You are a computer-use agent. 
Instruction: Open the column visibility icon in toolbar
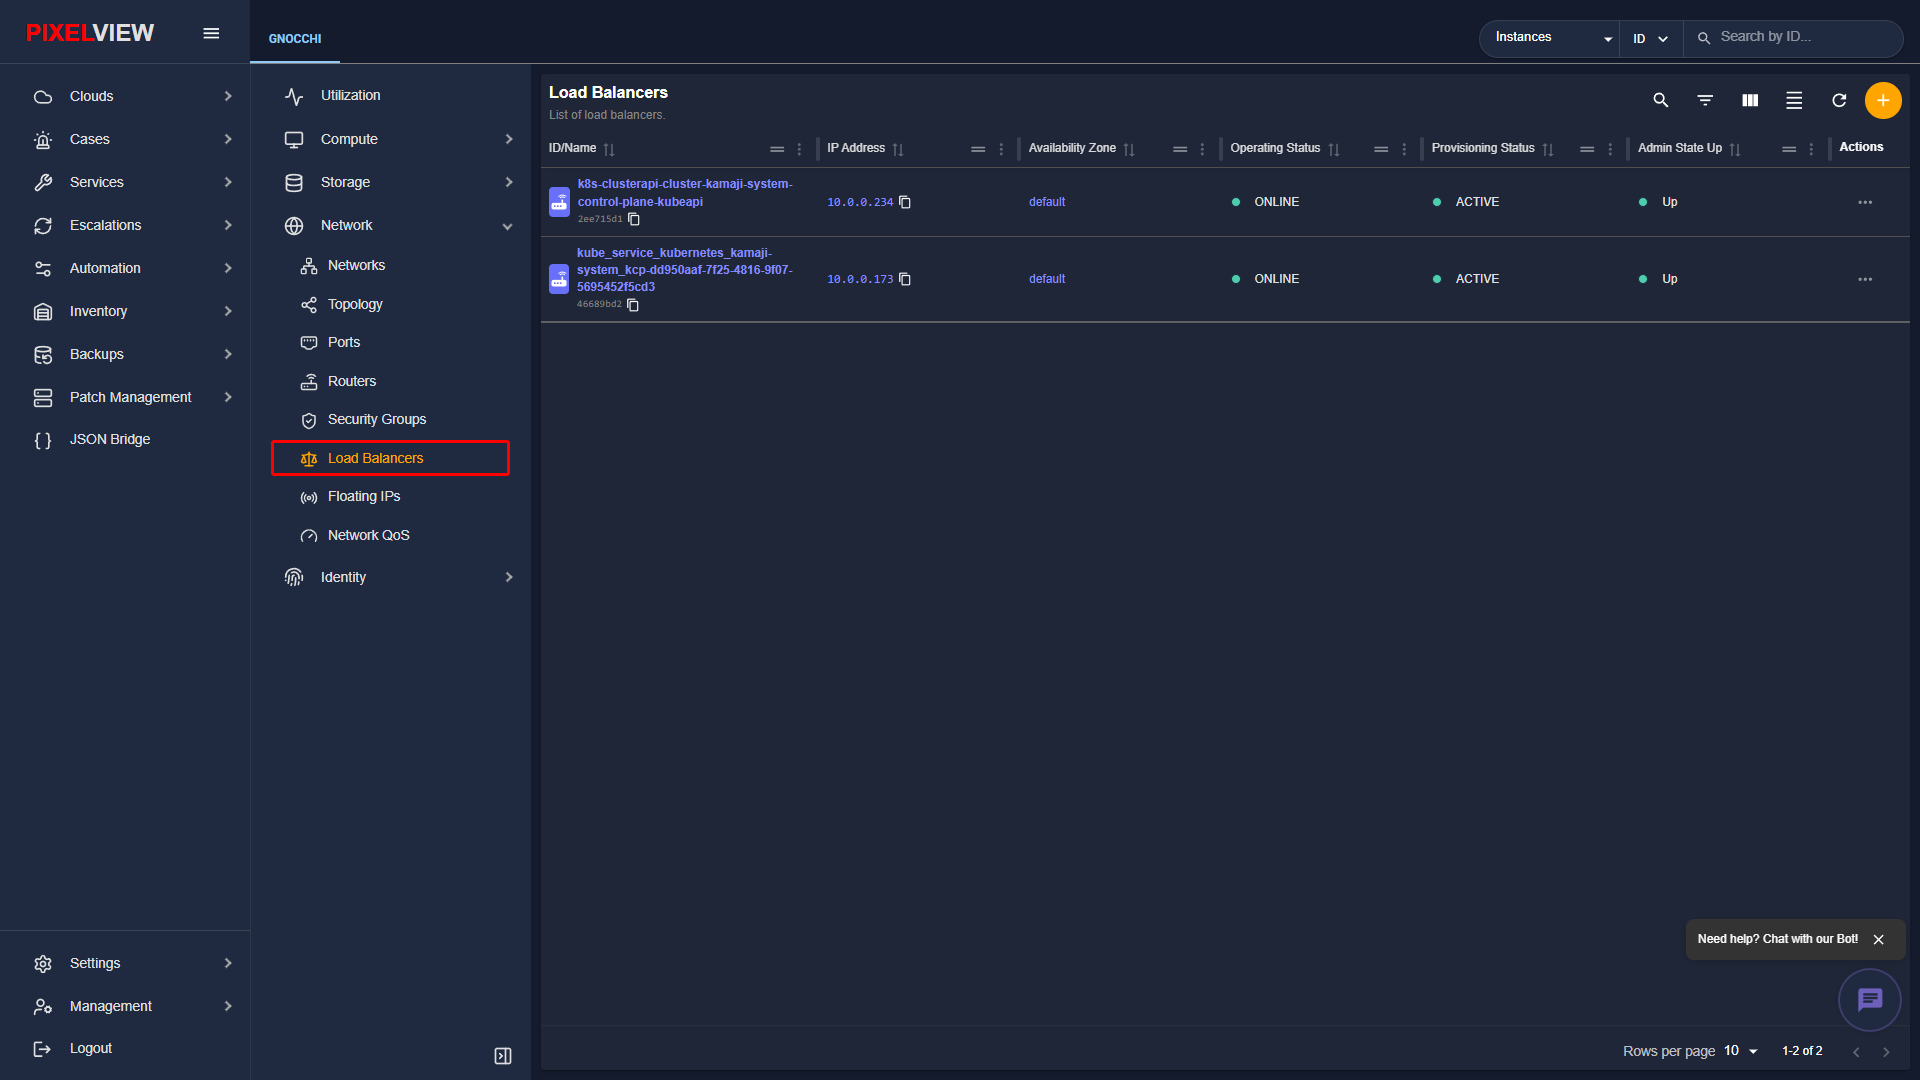[1750, 100]
